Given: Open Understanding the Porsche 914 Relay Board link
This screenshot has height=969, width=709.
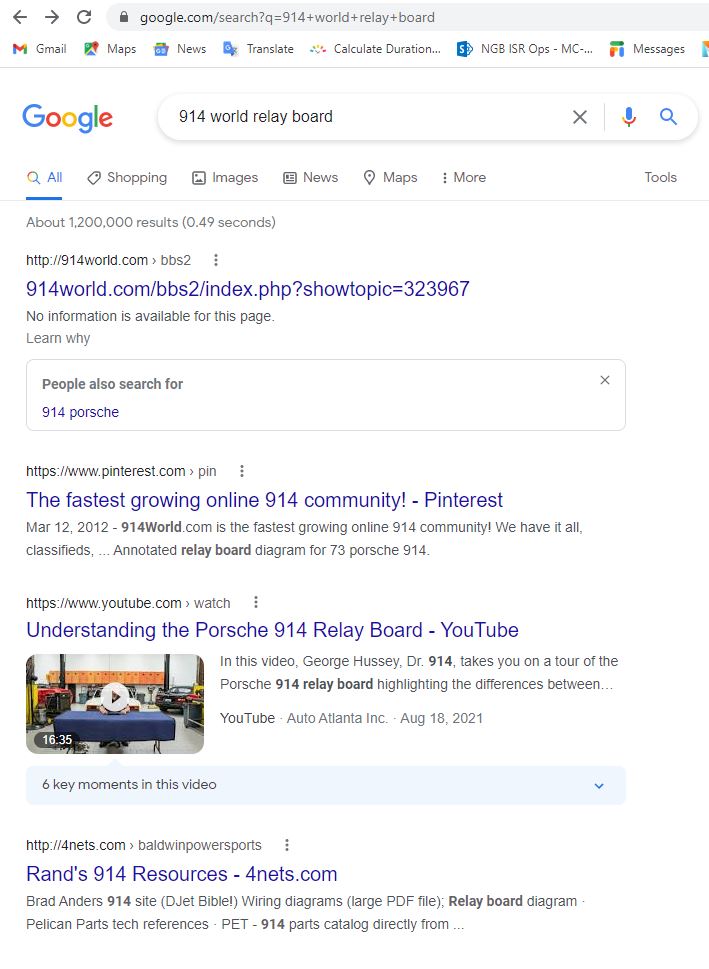Looking at the screenshot, I should pos(272,630).
